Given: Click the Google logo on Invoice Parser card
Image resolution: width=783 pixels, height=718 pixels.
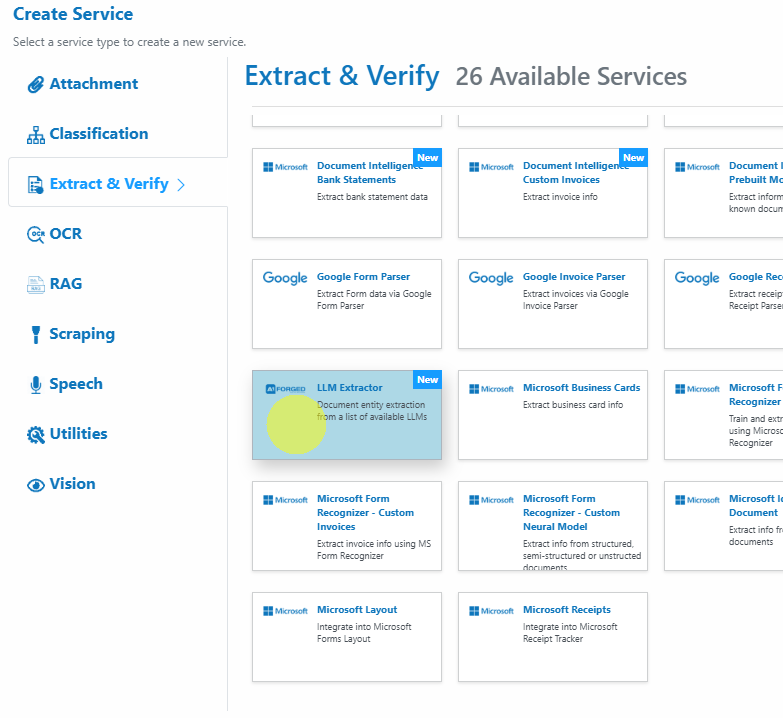Looking at the screenshot, I should [491, 278].
